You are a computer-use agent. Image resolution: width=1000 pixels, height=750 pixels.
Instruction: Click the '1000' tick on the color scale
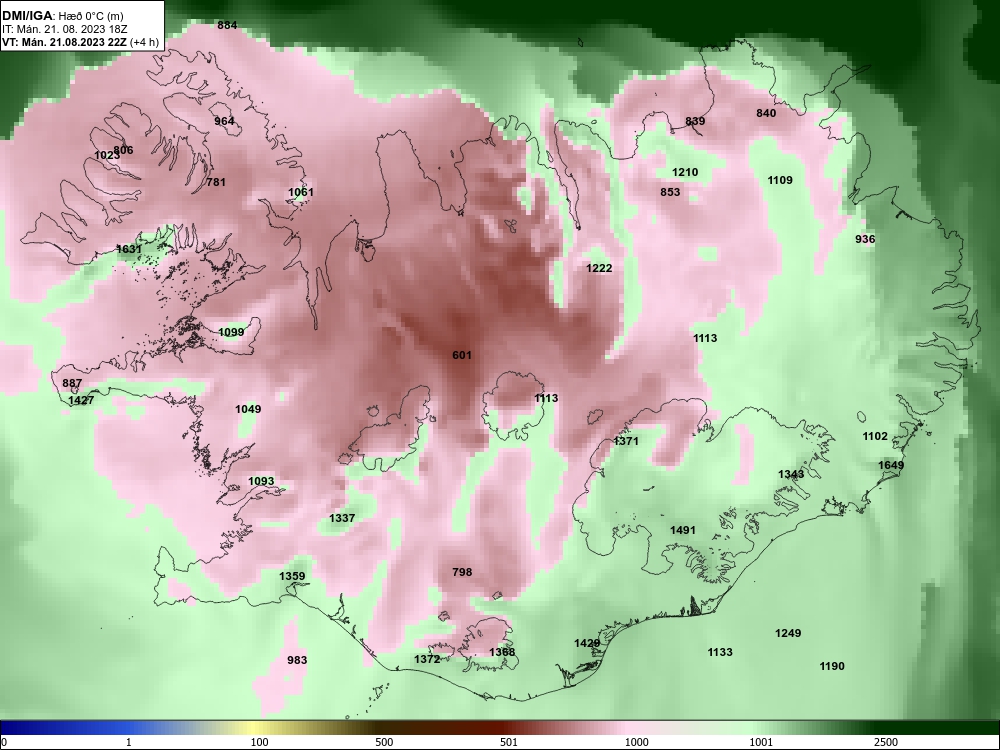click(636, 742)
